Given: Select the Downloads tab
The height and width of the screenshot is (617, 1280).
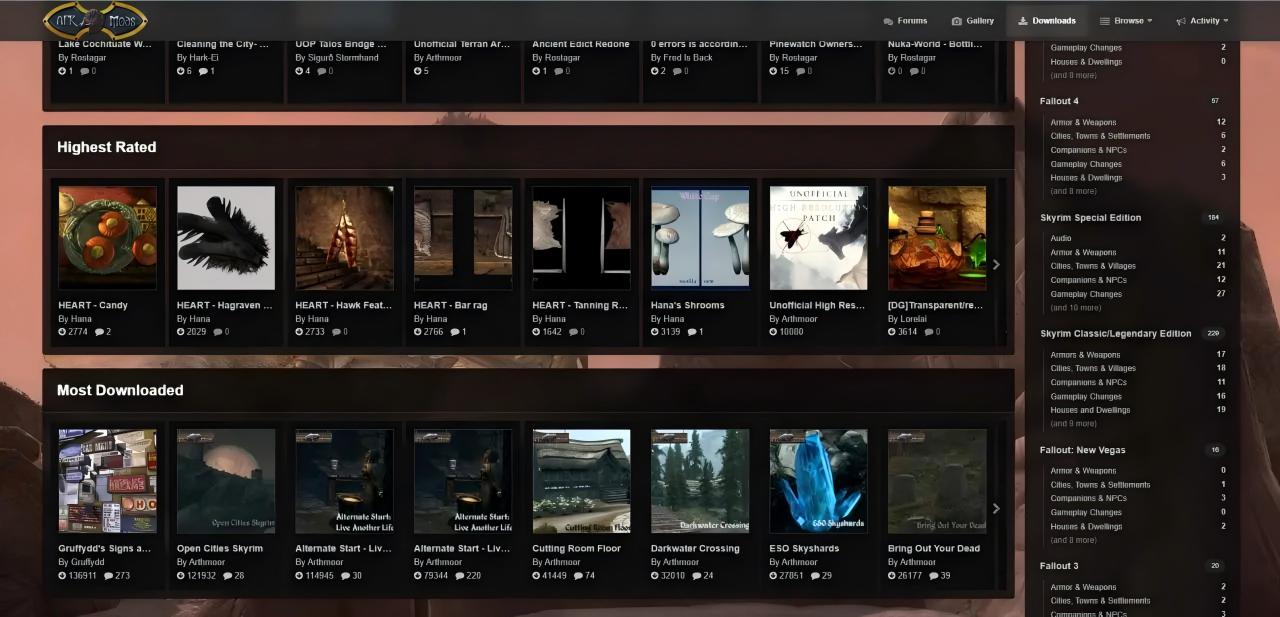Looking at the screenshot, I should tap(1046, 20).
